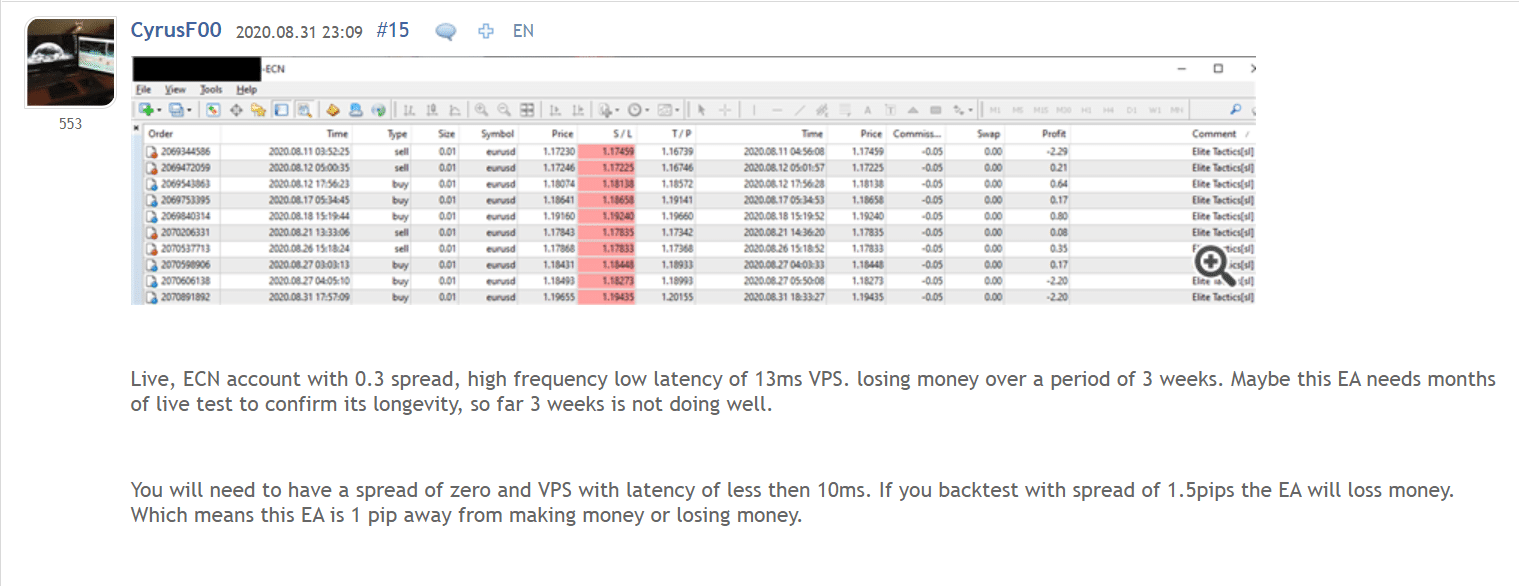Select the M15 timeframe button
The width and height of the screenshot is (1519, 586).
tap(1040, 110)
